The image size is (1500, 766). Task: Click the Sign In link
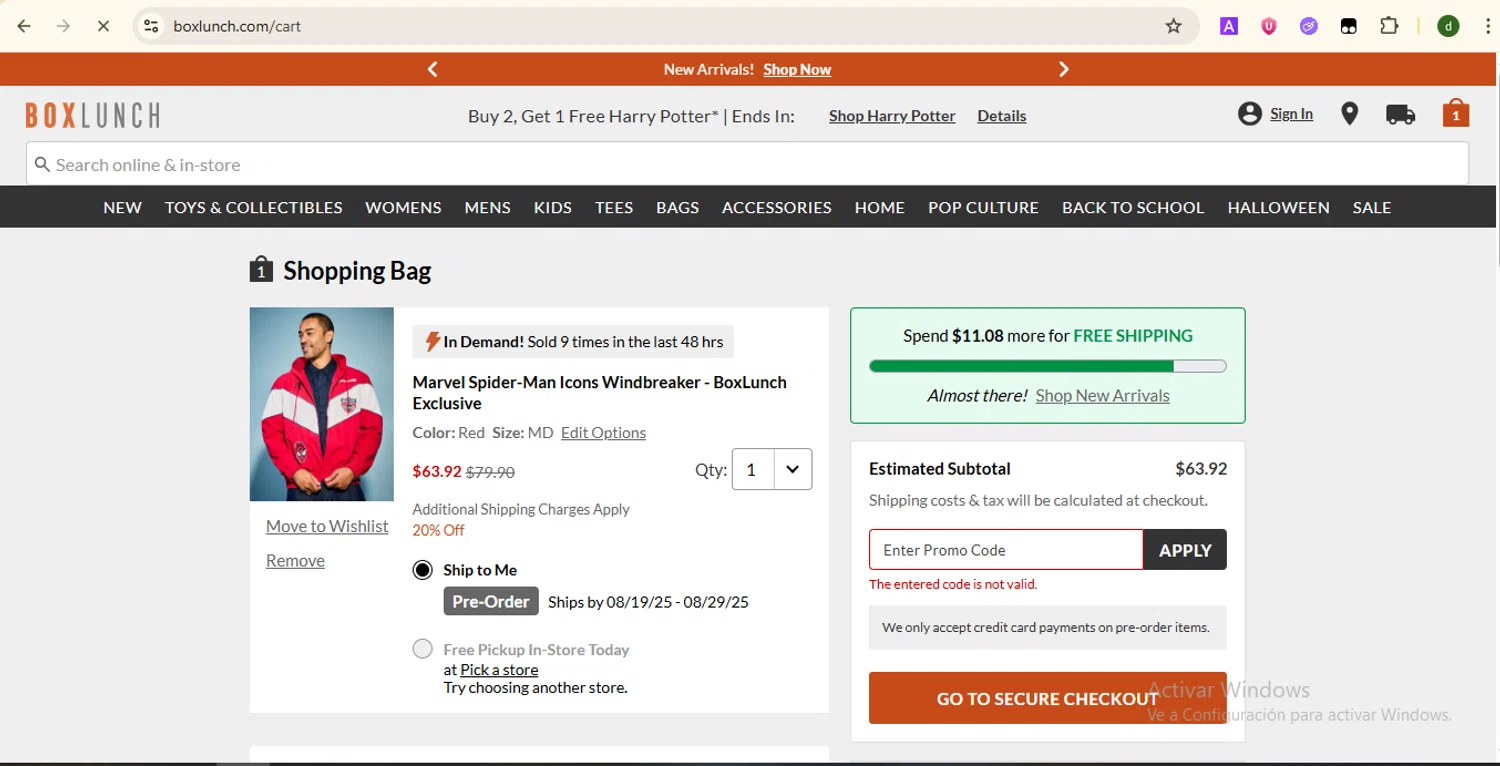click(x=1291, y=114)
